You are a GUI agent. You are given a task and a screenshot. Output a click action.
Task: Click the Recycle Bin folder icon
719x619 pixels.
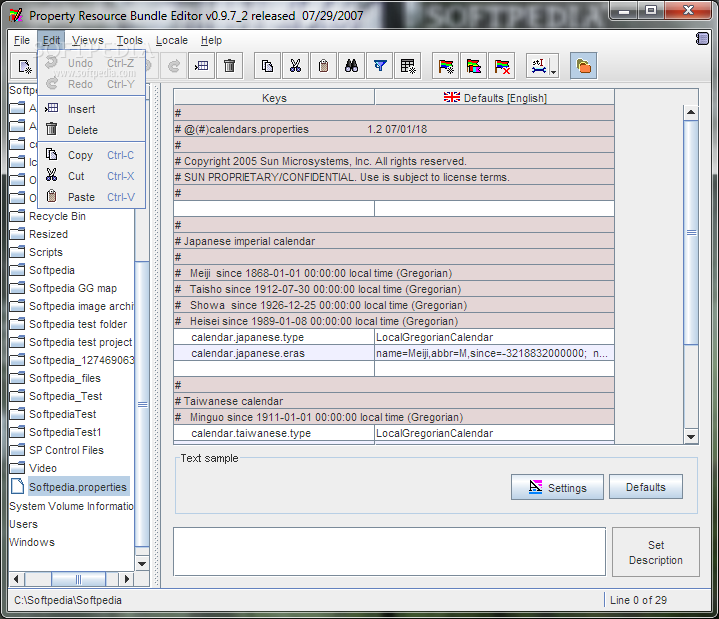[17, 216]
